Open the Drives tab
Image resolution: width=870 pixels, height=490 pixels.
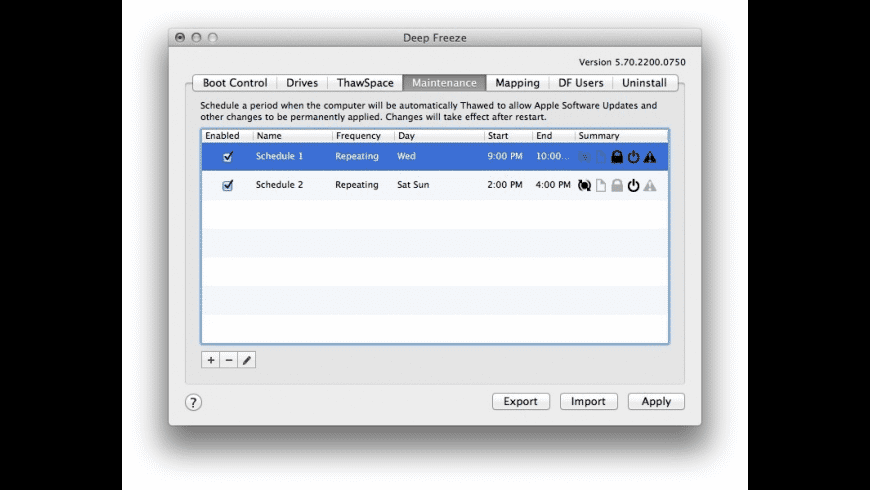click(x=302, y=83)
